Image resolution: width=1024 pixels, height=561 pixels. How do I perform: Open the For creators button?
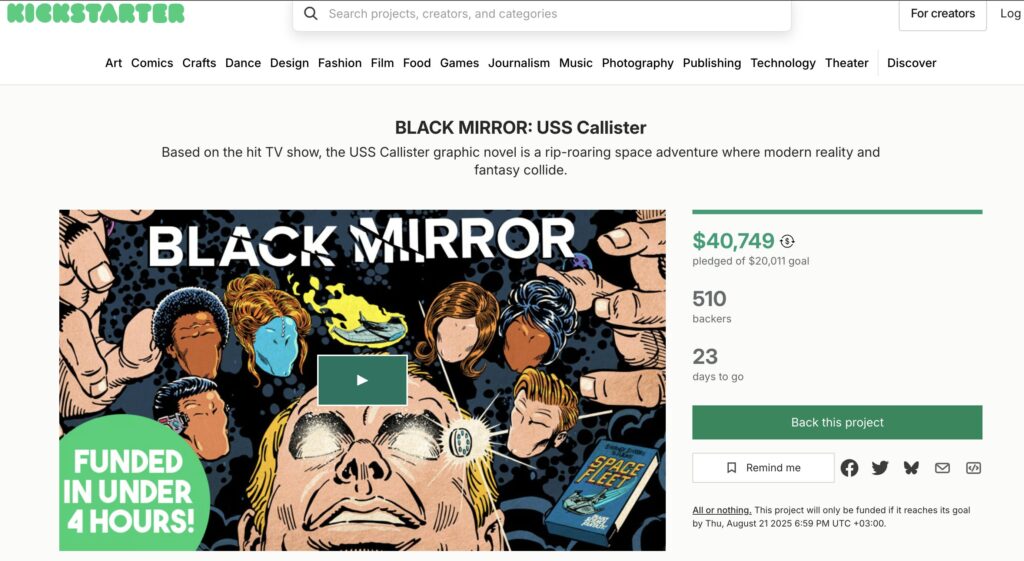[x=942, y=14]
